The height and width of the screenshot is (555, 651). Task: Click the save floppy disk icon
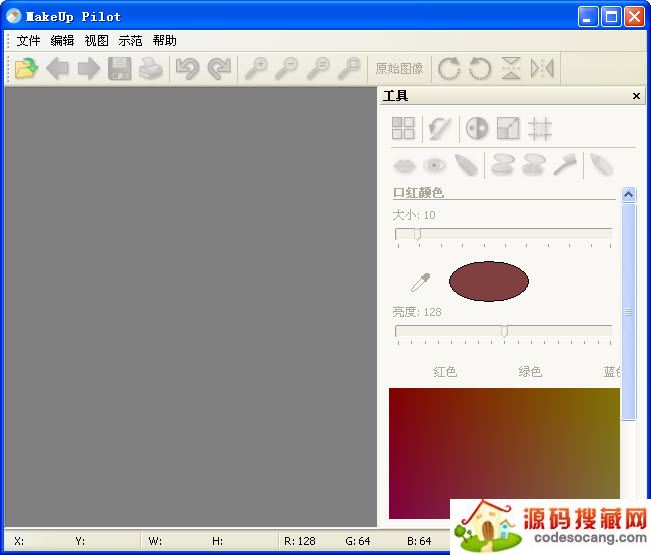click(120, 68)
